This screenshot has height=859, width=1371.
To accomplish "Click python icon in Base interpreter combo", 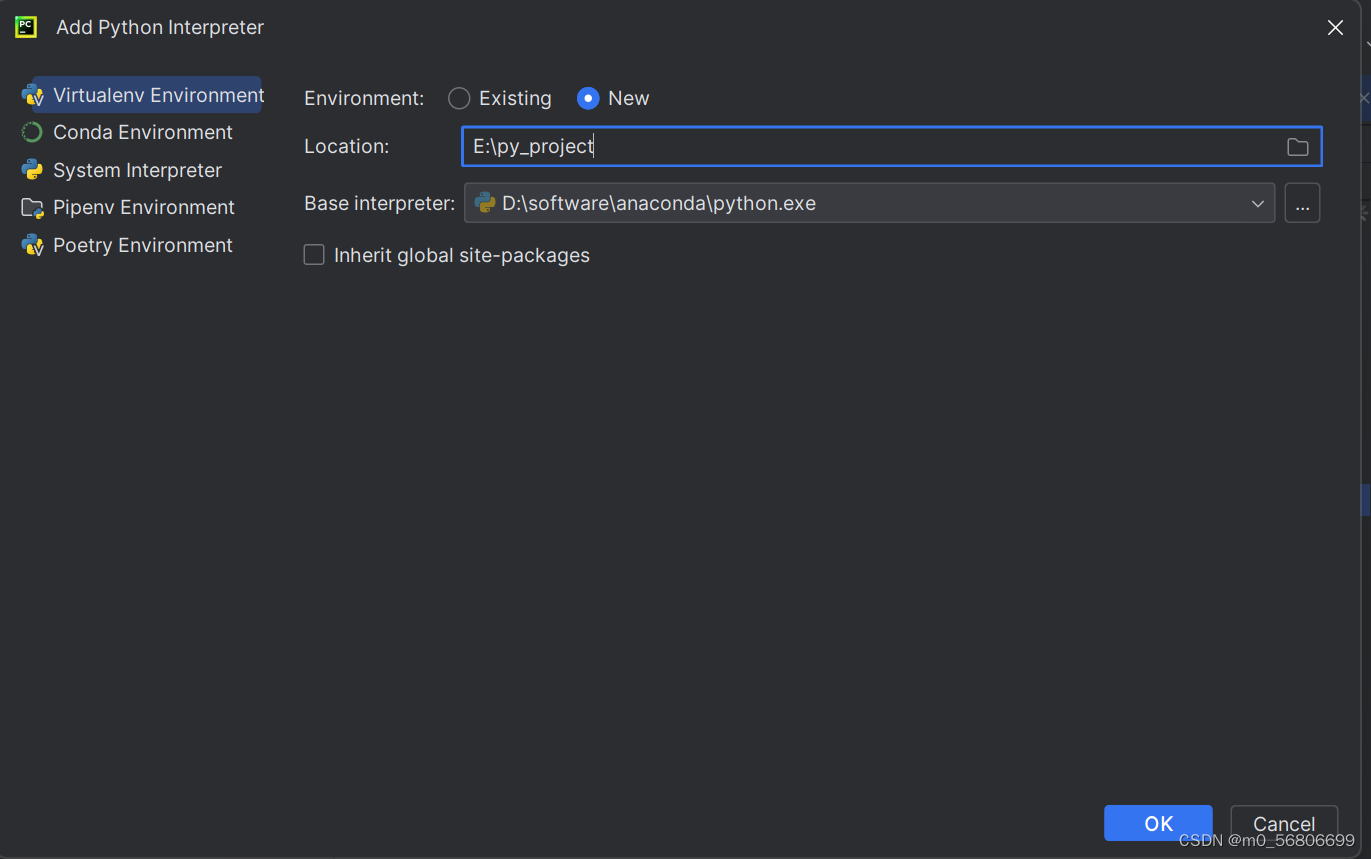I will click(485, 203).
